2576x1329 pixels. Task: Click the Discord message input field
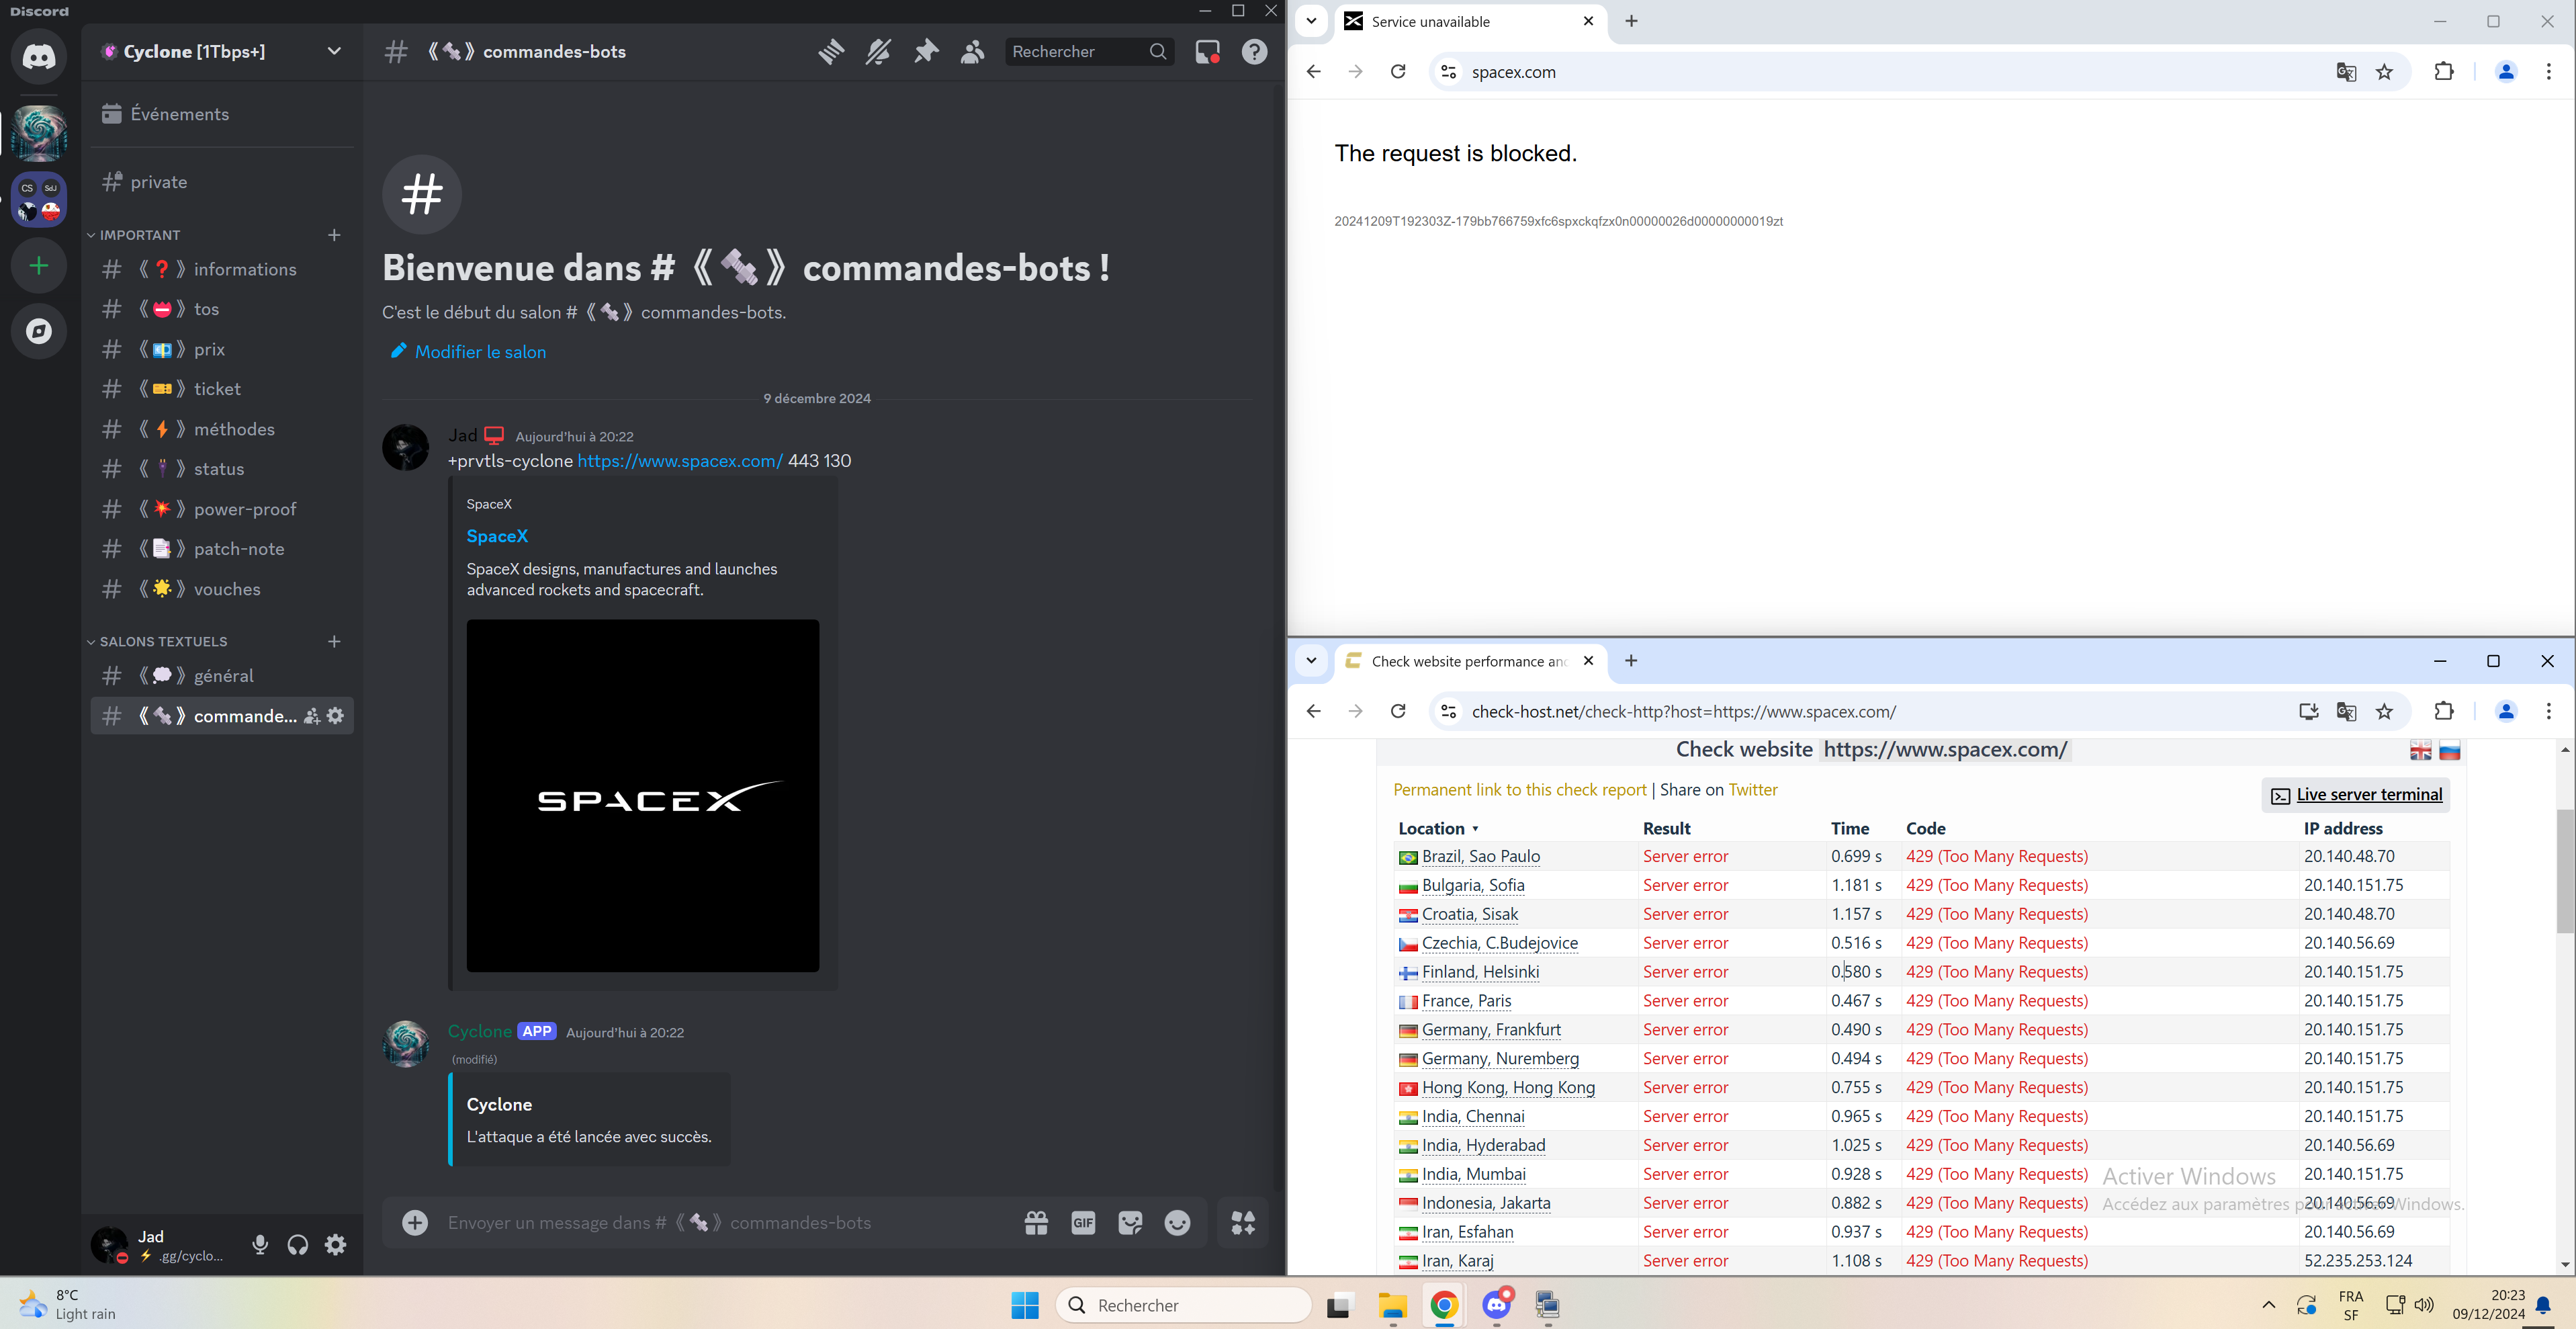coord(700,1222)
